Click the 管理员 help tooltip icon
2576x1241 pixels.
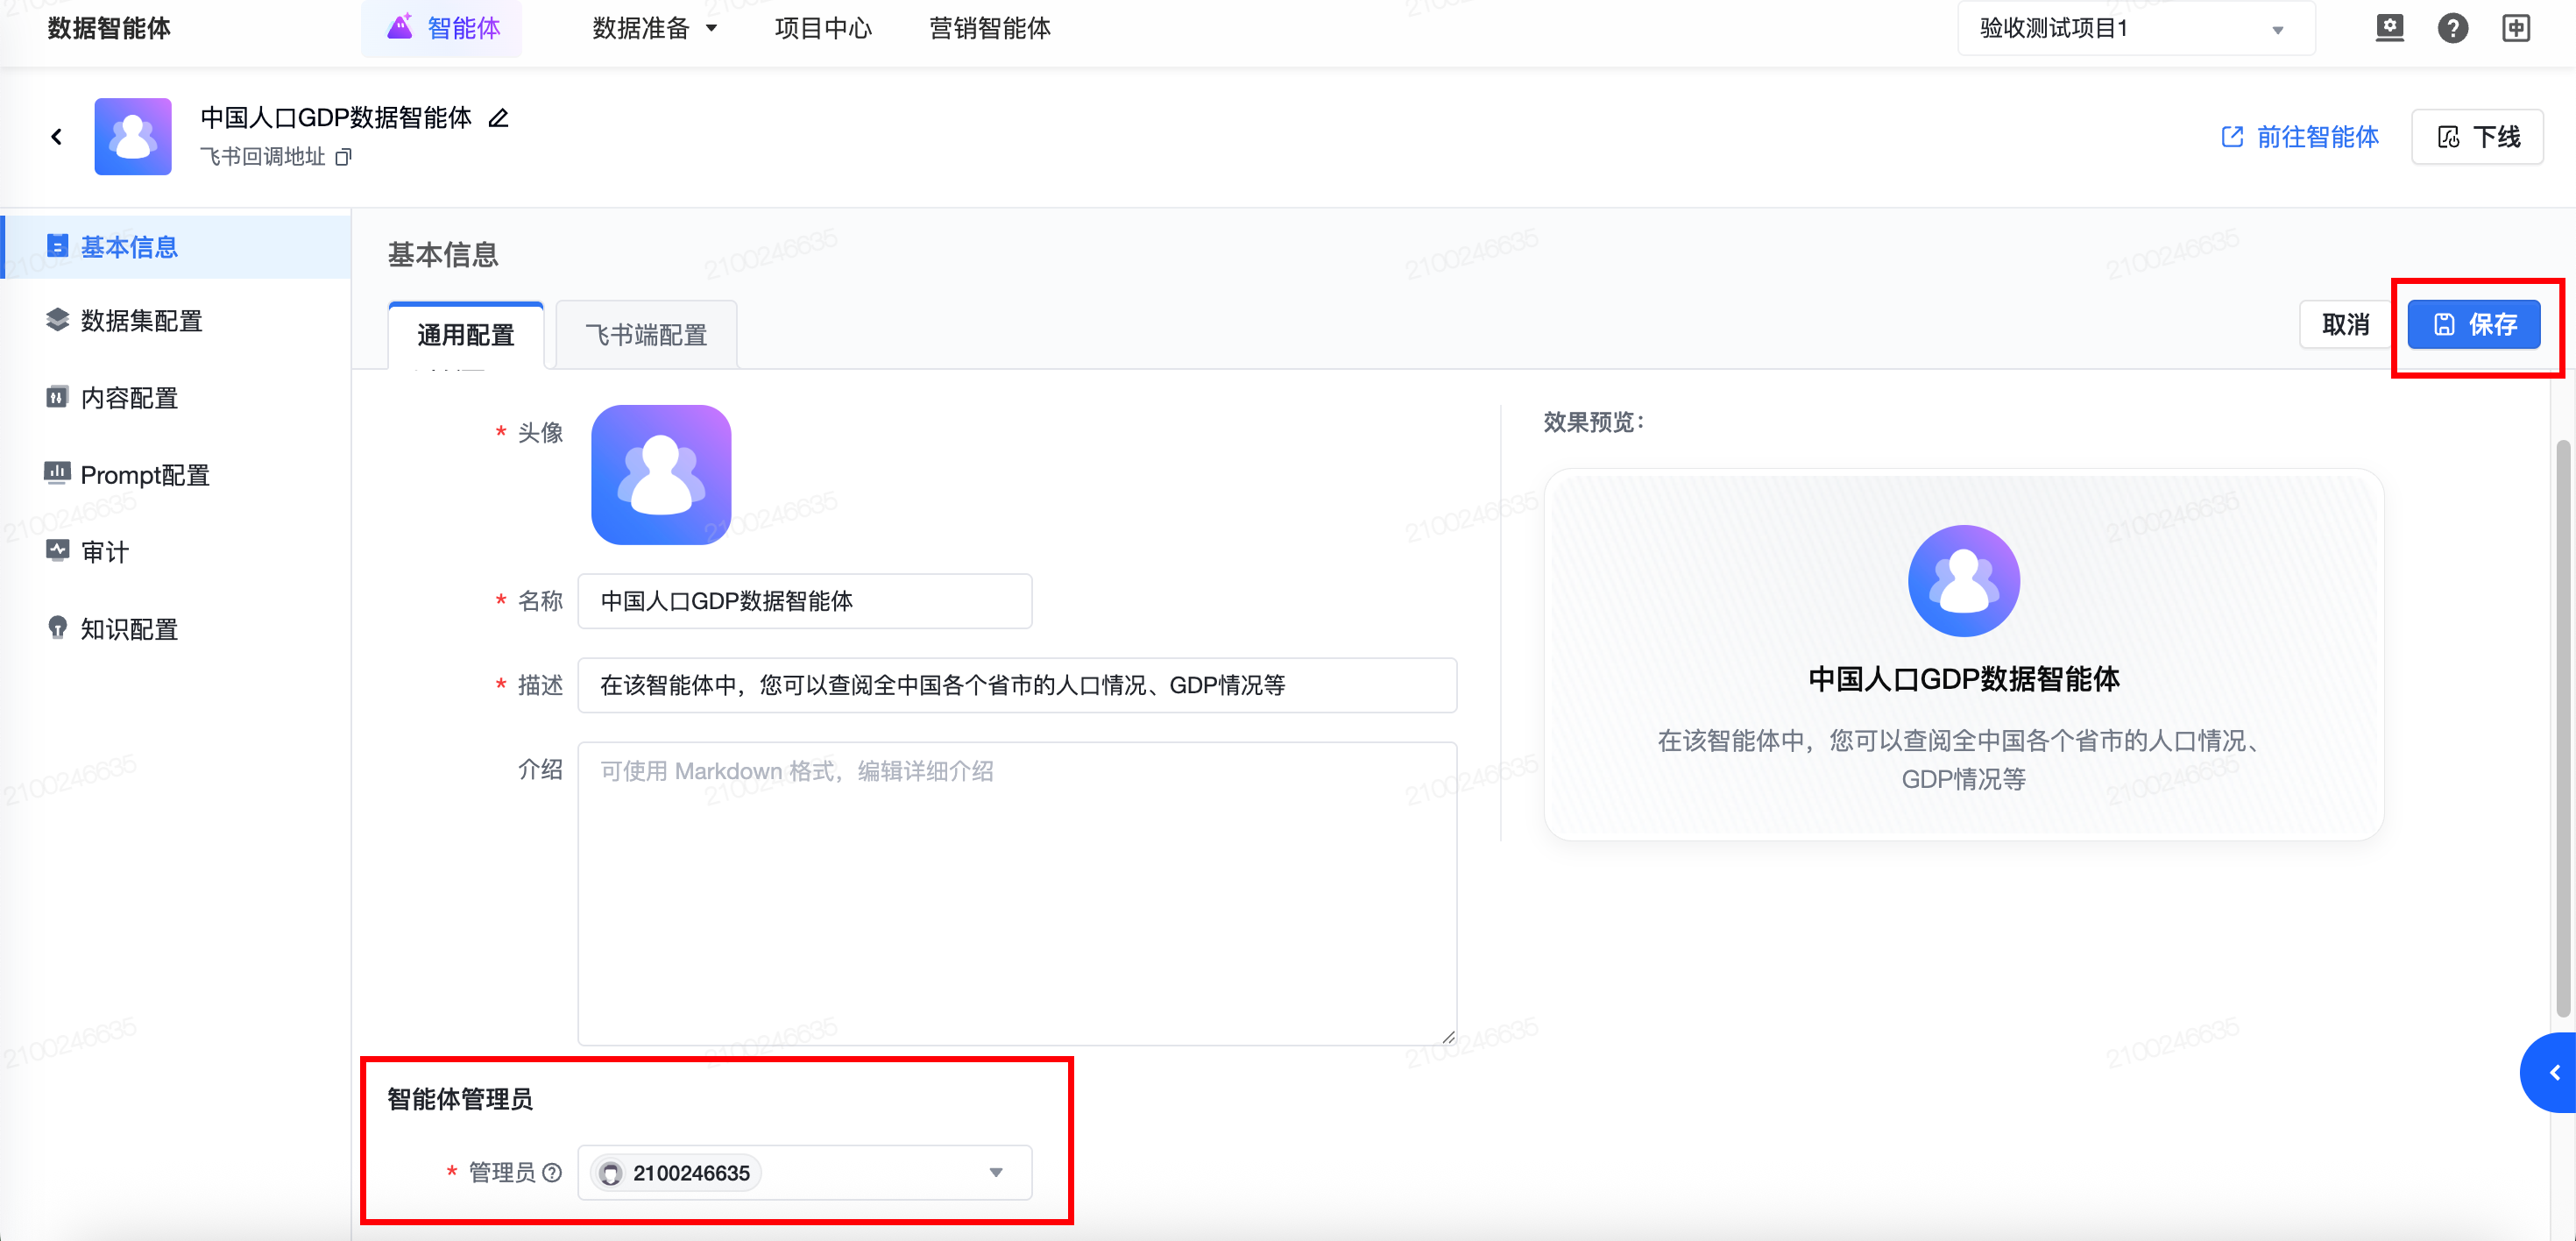[x=552, y=1173]
